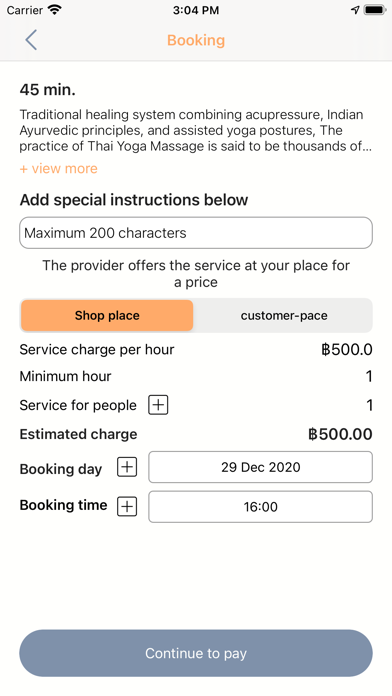This screenshot has height=696, width=392.
Task: Tap the back arrow icon
Action: coord(31,40)
